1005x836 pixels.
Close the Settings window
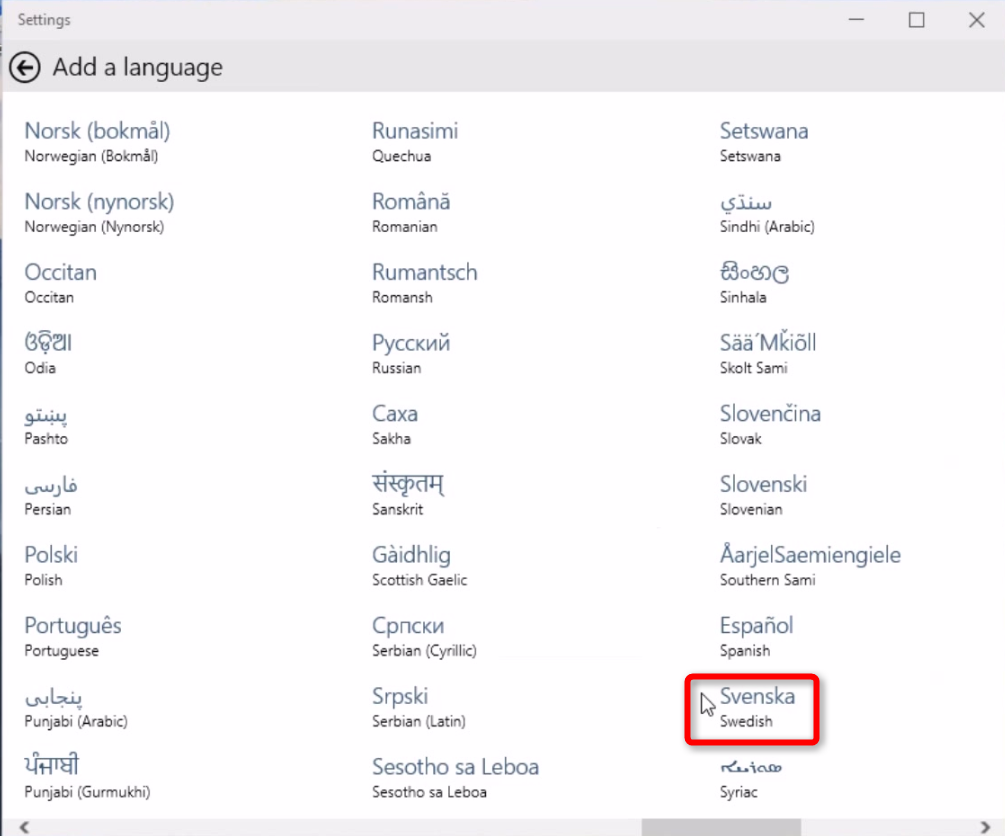click(x=976, y=20)
